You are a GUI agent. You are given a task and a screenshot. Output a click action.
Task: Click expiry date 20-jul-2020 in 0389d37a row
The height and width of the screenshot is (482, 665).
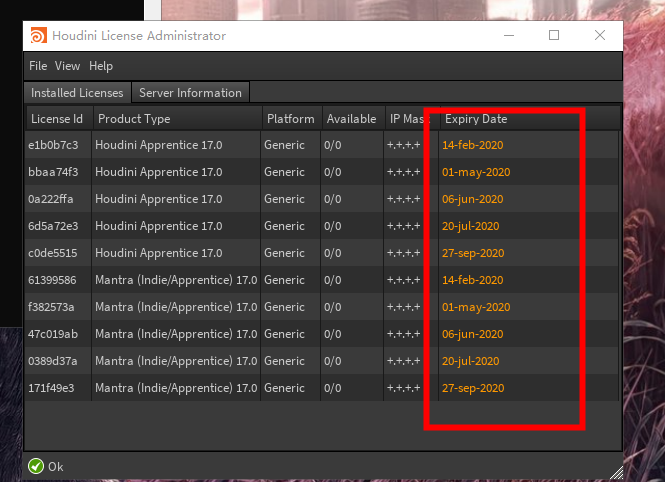[470, 361]
